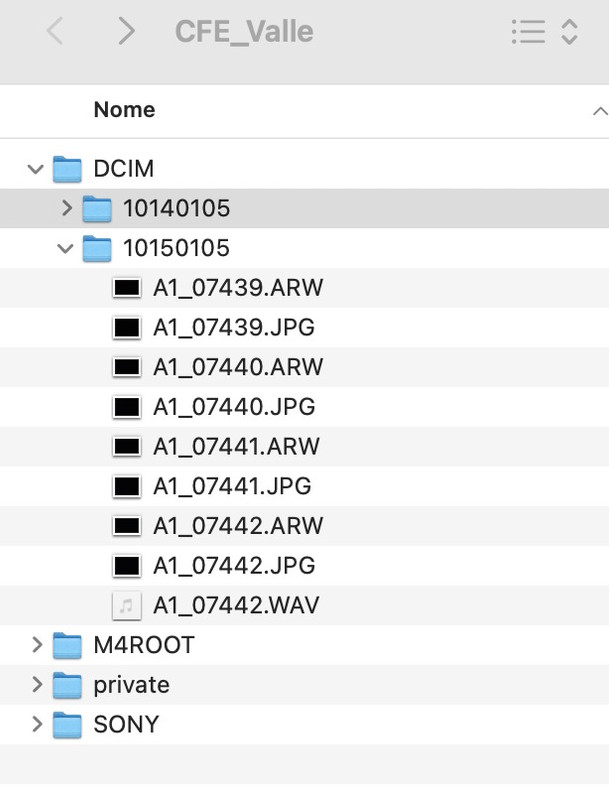Select the 10150105 folder icon

(x=97, y=248)
